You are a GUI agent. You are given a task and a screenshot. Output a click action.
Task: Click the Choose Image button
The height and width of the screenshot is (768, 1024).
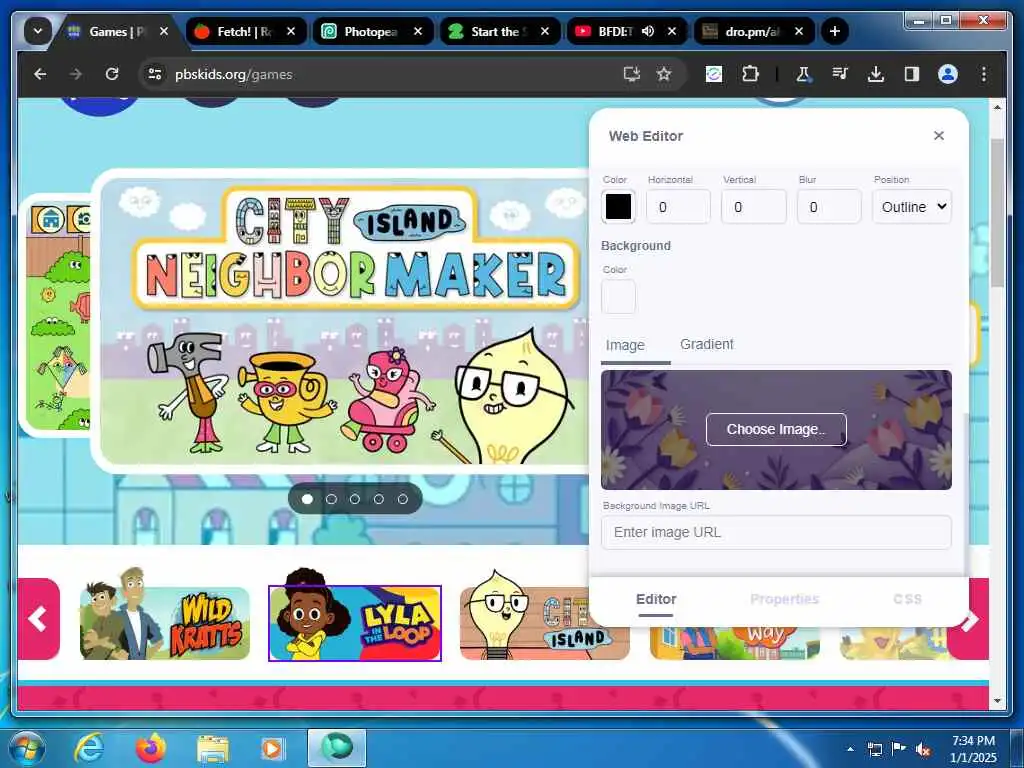point(776,429)
